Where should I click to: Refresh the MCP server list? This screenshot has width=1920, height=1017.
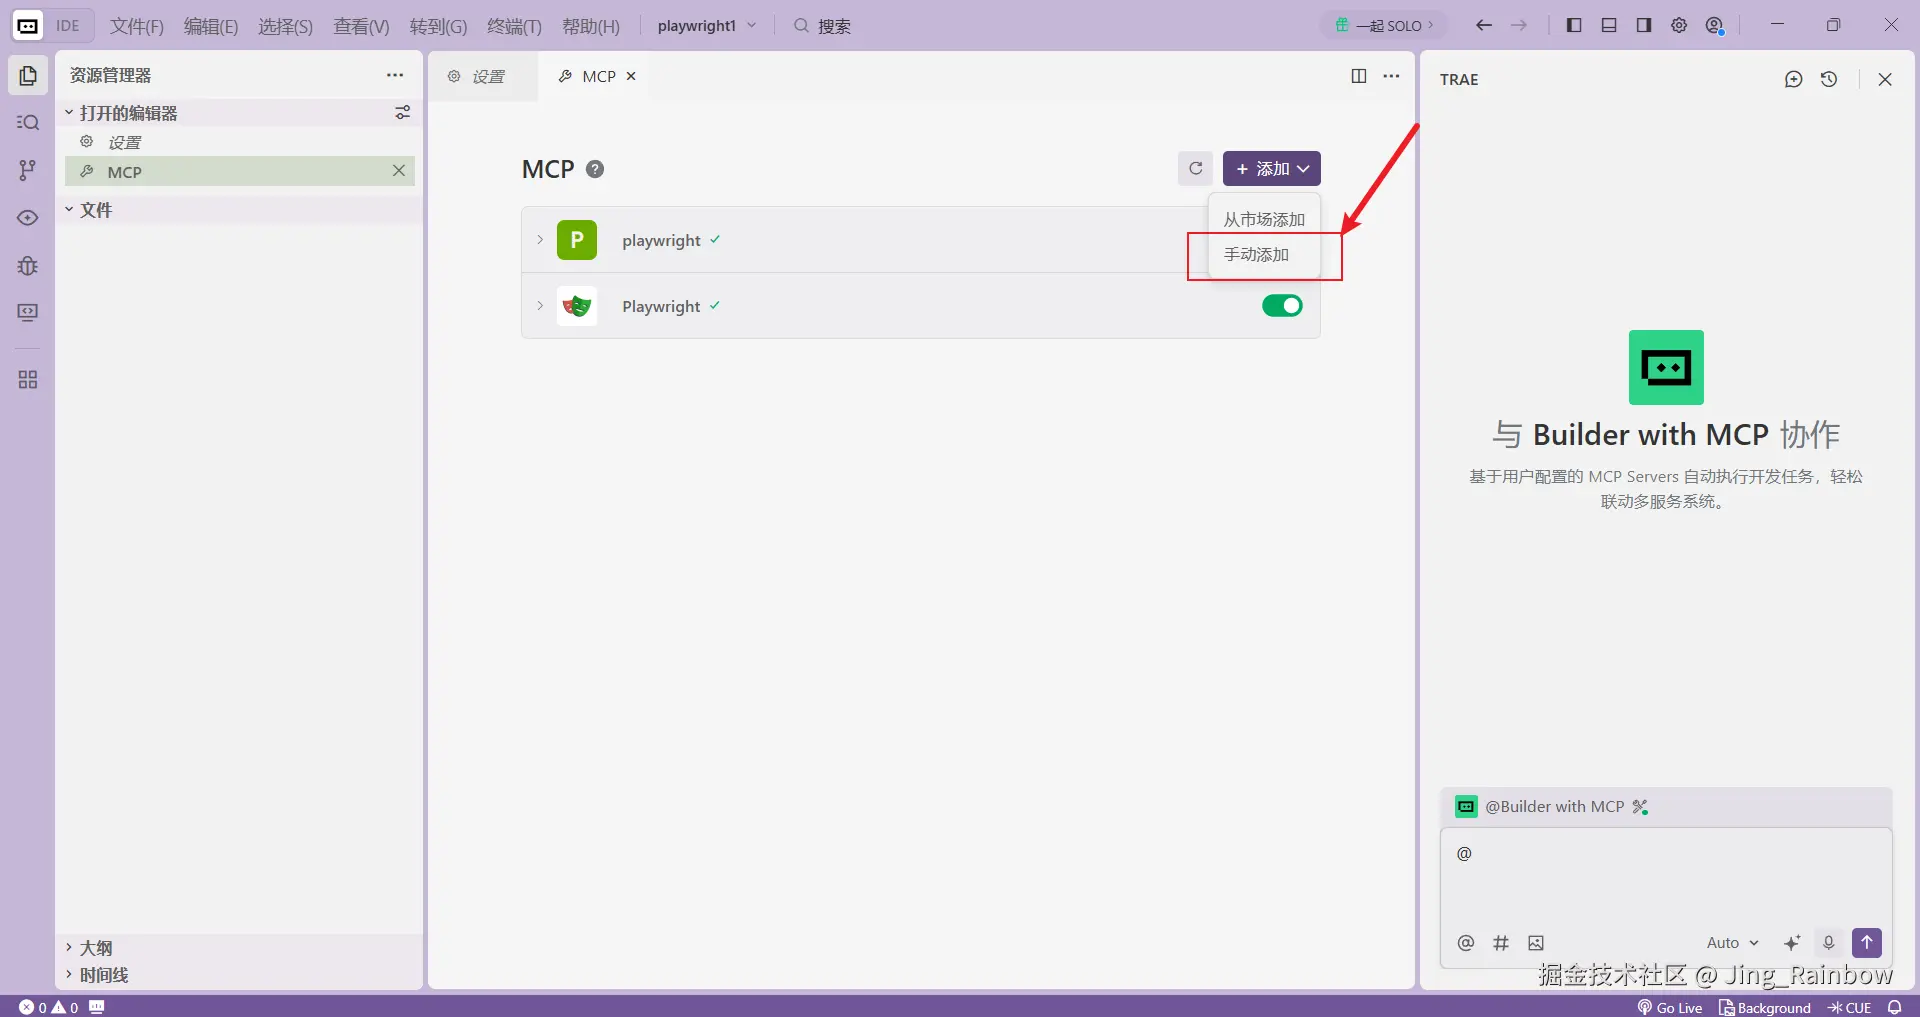[x=1195, y=169]
